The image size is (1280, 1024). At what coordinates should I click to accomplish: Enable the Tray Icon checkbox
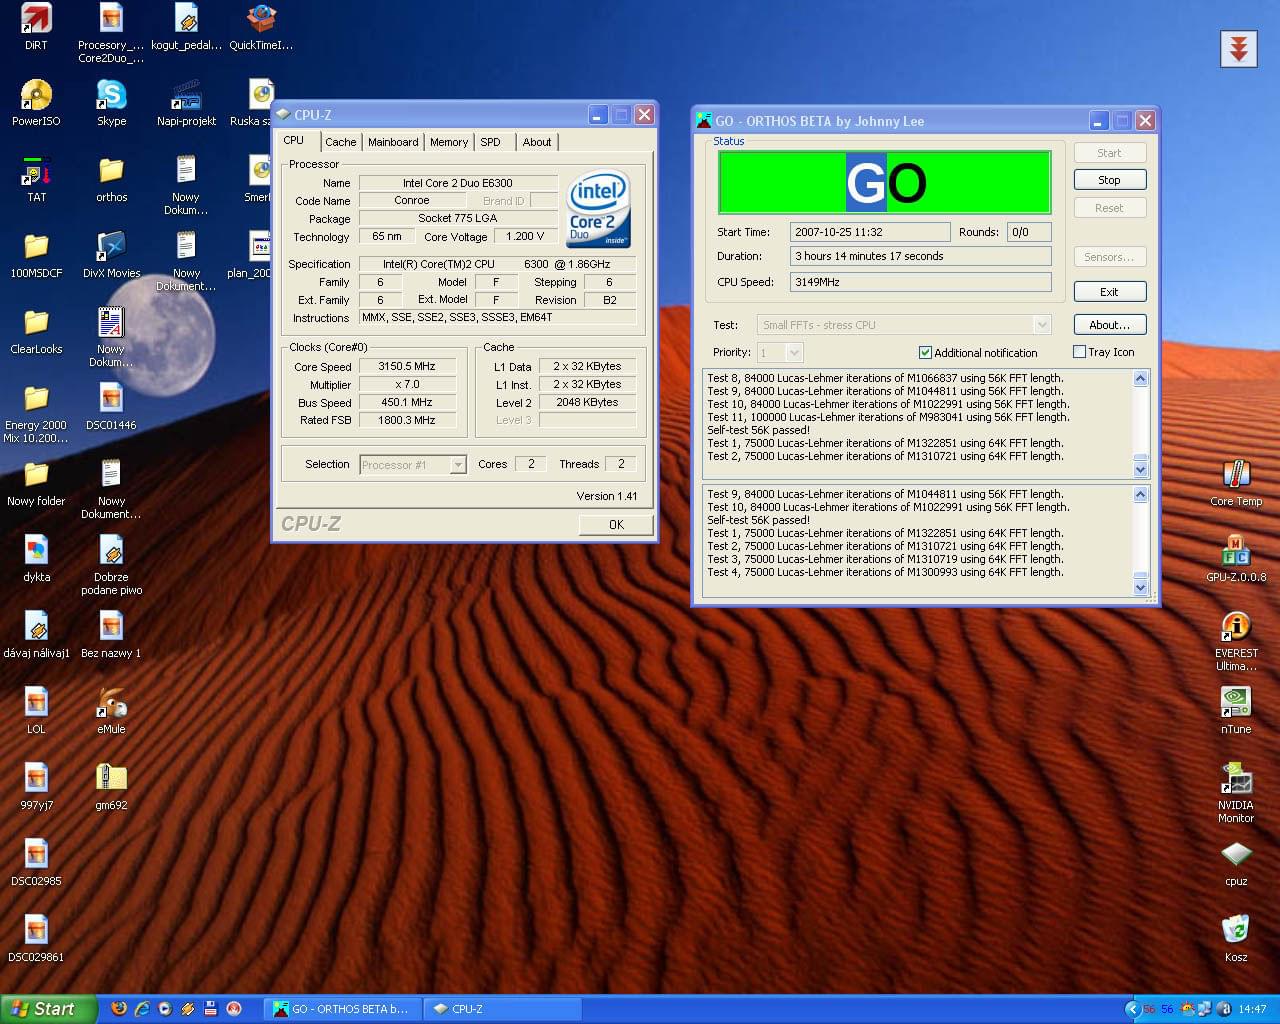point(1079,352)
